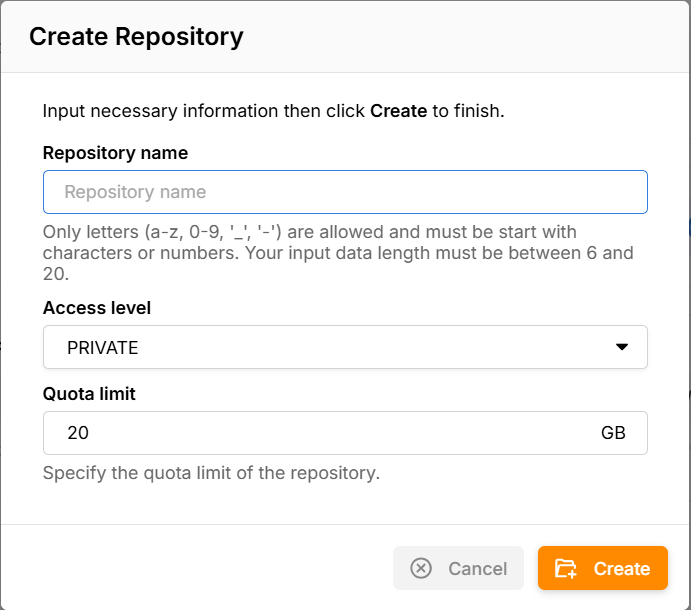Viewport: 691px width, 610px height.
Task: Click the GB unit suffix in Quota limit
Action: 613,433
